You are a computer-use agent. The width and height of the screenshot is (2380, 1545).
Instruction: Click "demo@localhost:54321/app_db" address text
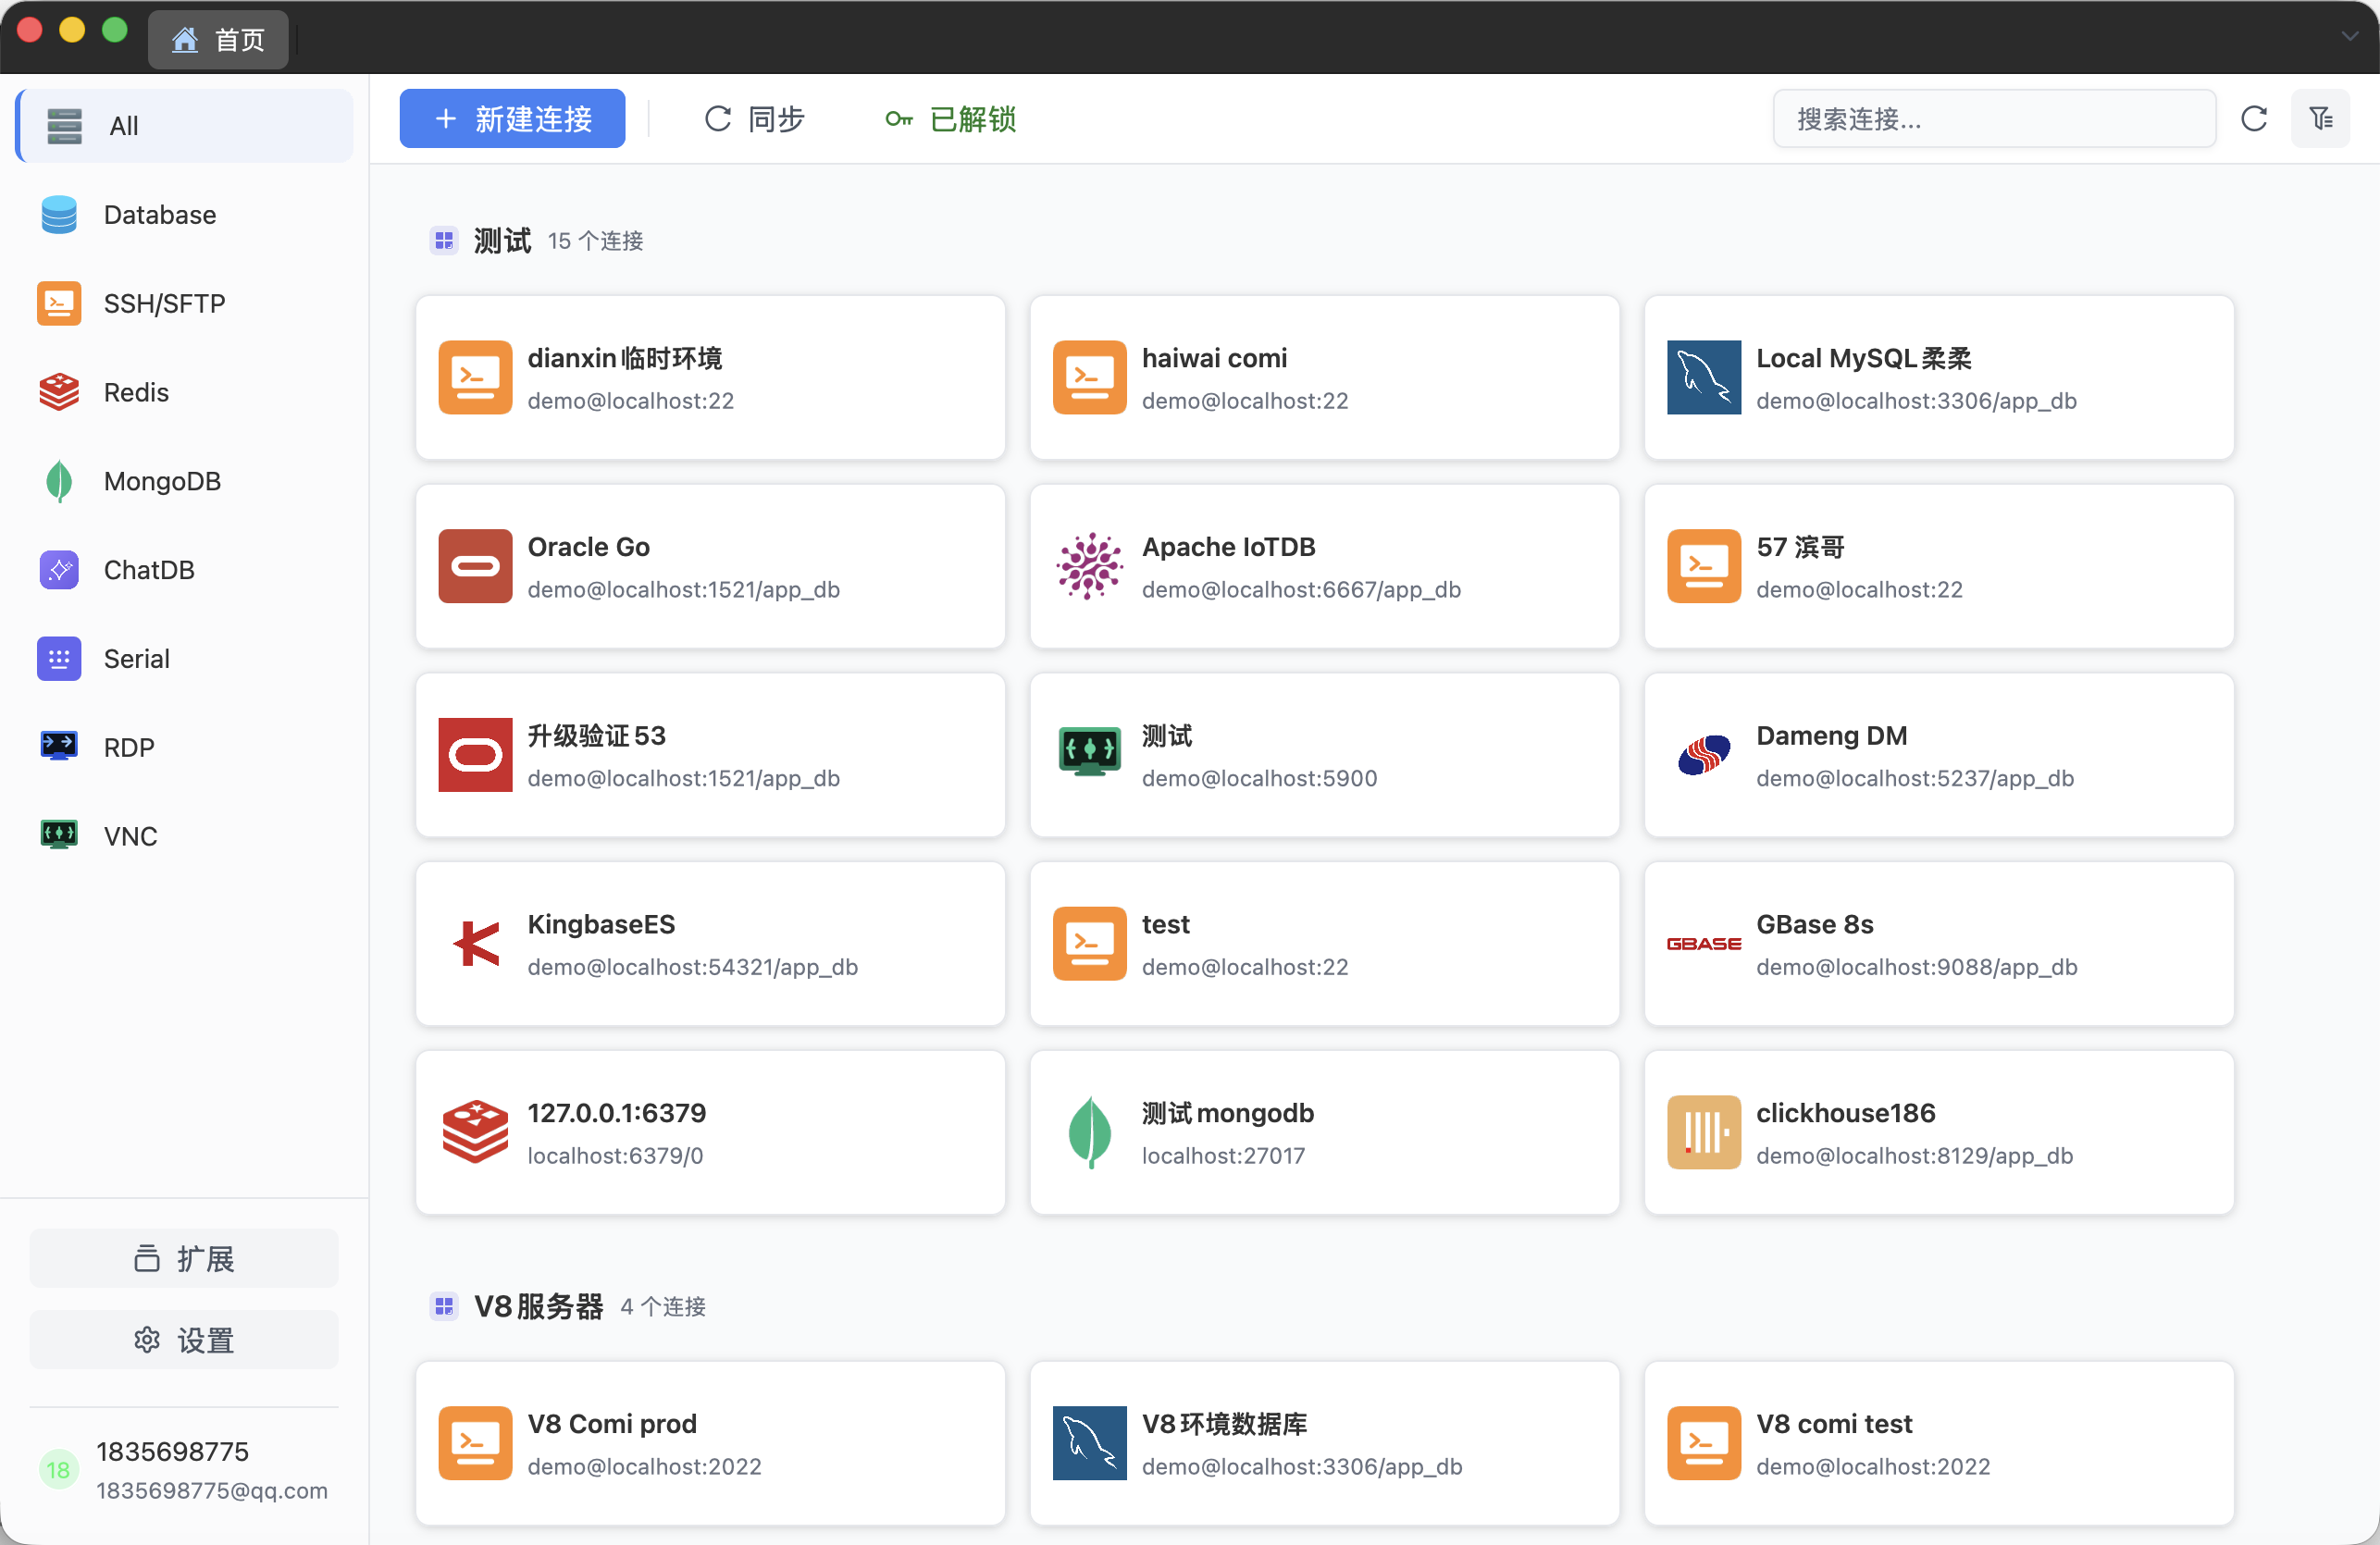(692, 968)
